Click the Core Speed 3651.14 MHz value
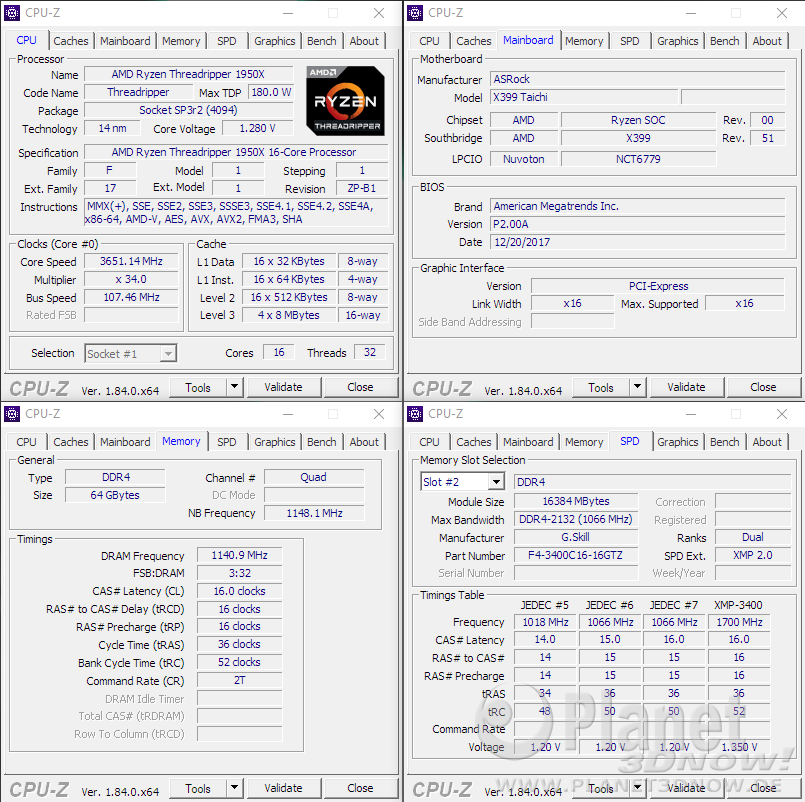 (x=131, y=261)
